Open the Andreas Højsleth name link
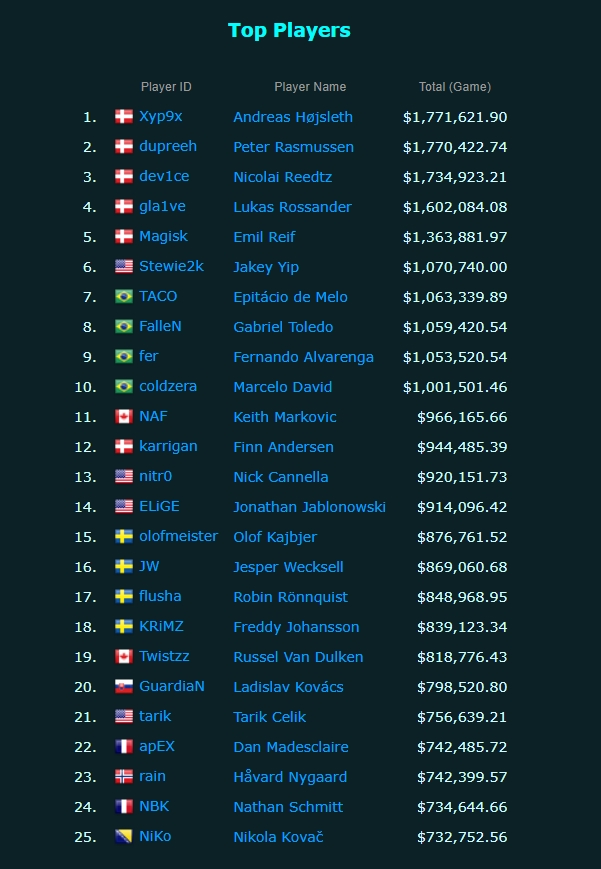 [x=293, y=117]
